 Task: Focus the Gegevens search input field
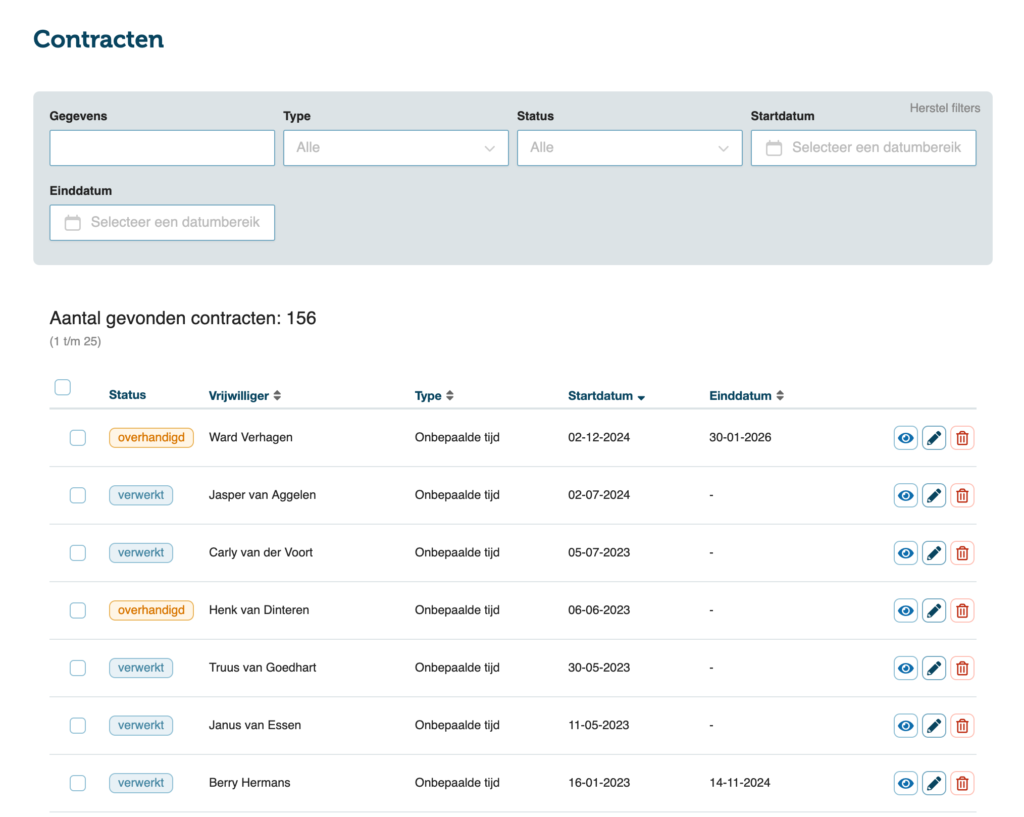(x=162, y=148)
